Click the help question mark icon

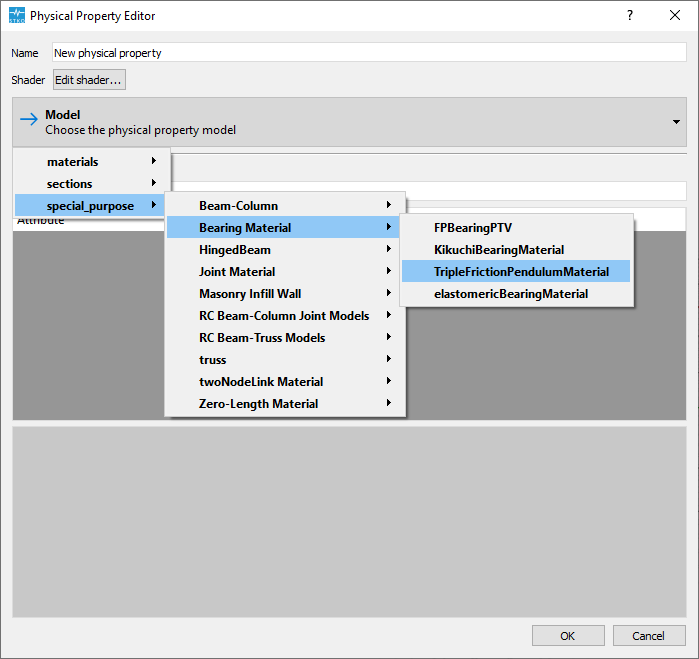click(x=629, y=15)
